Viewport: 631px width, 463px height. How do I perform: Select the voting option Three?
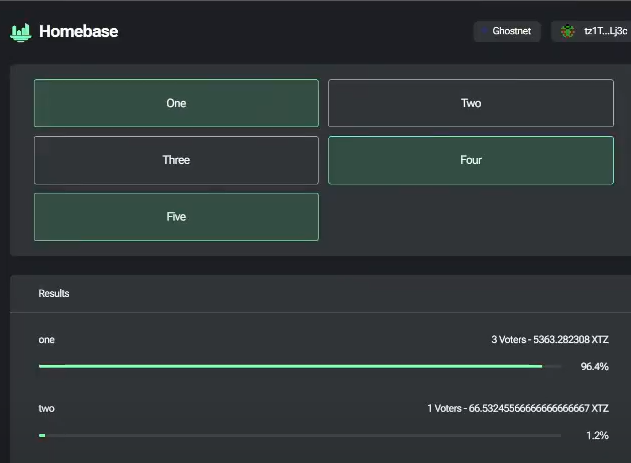pos(176,160)
